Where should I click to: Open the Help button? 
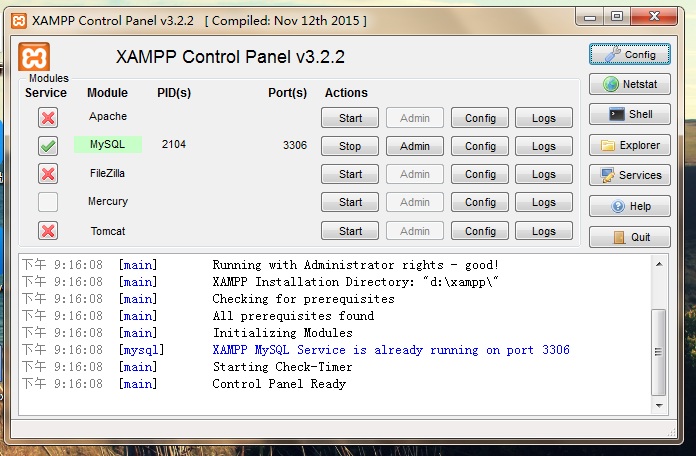coord(629,206)
